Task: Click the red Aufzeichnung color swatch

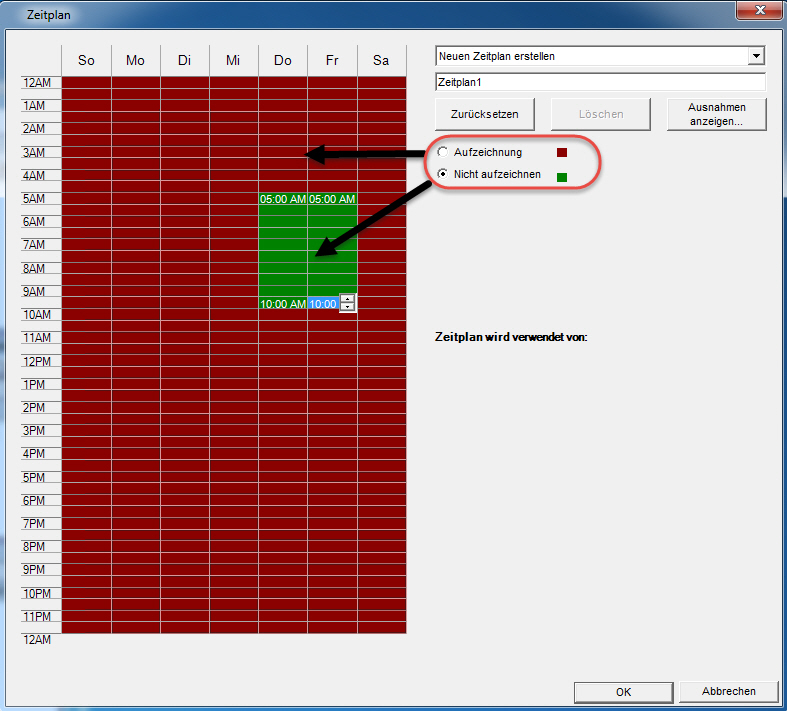Action: click(x=562, y=153)
